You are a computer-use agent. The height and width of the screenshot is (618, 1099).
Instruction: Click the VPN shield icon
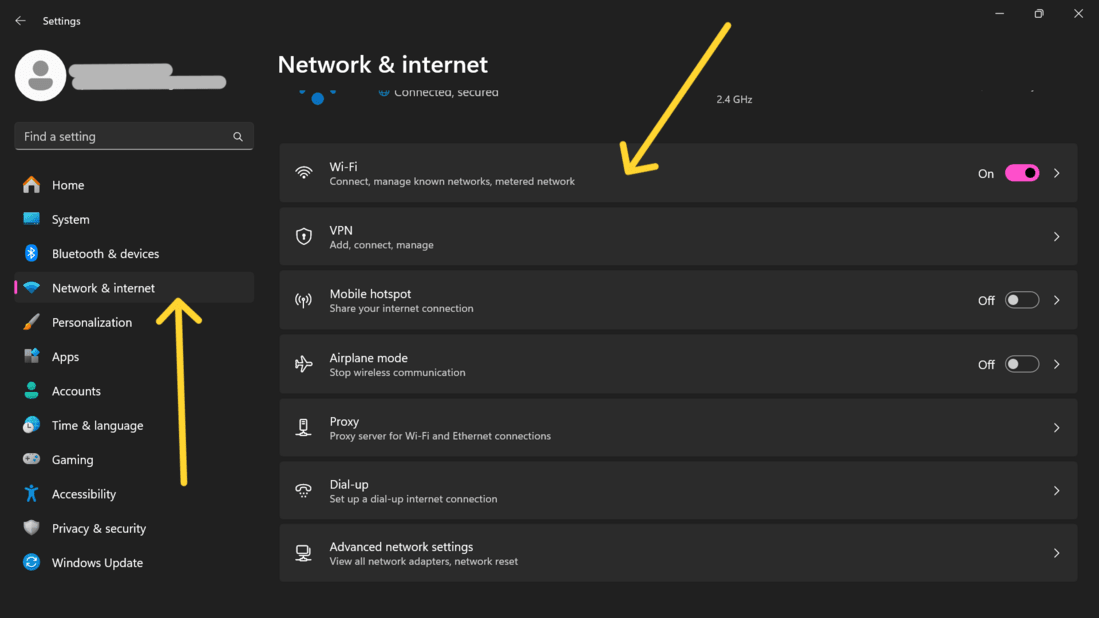[x=304, y=237]
